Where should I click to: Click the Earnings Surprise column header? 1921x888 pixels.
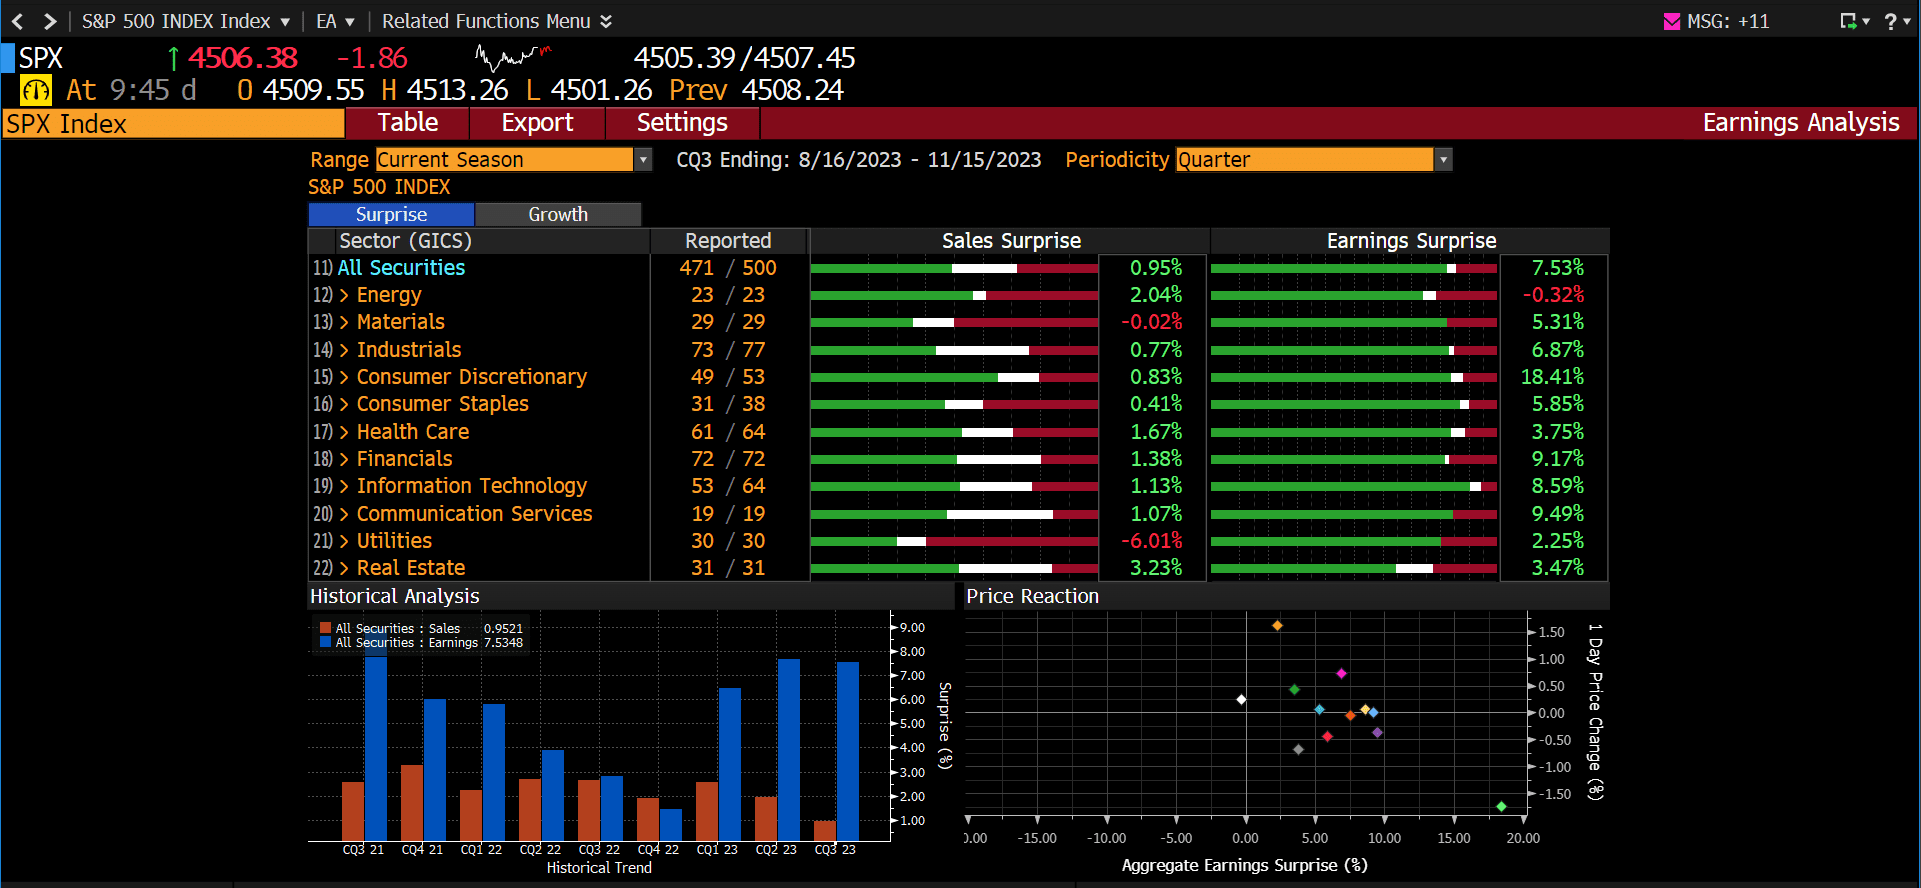[x=1411, y=241]
